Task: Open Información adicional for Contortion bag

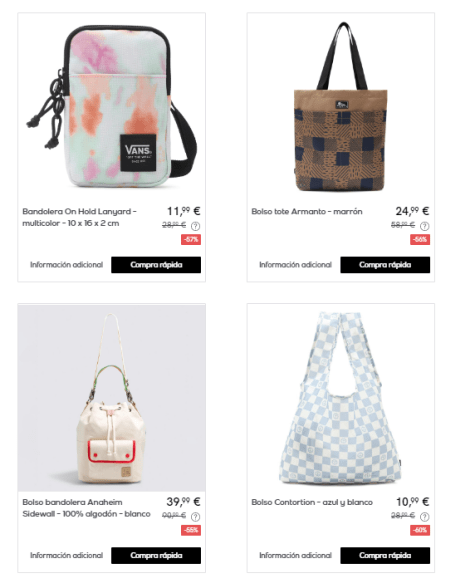Action: (295, 555)
